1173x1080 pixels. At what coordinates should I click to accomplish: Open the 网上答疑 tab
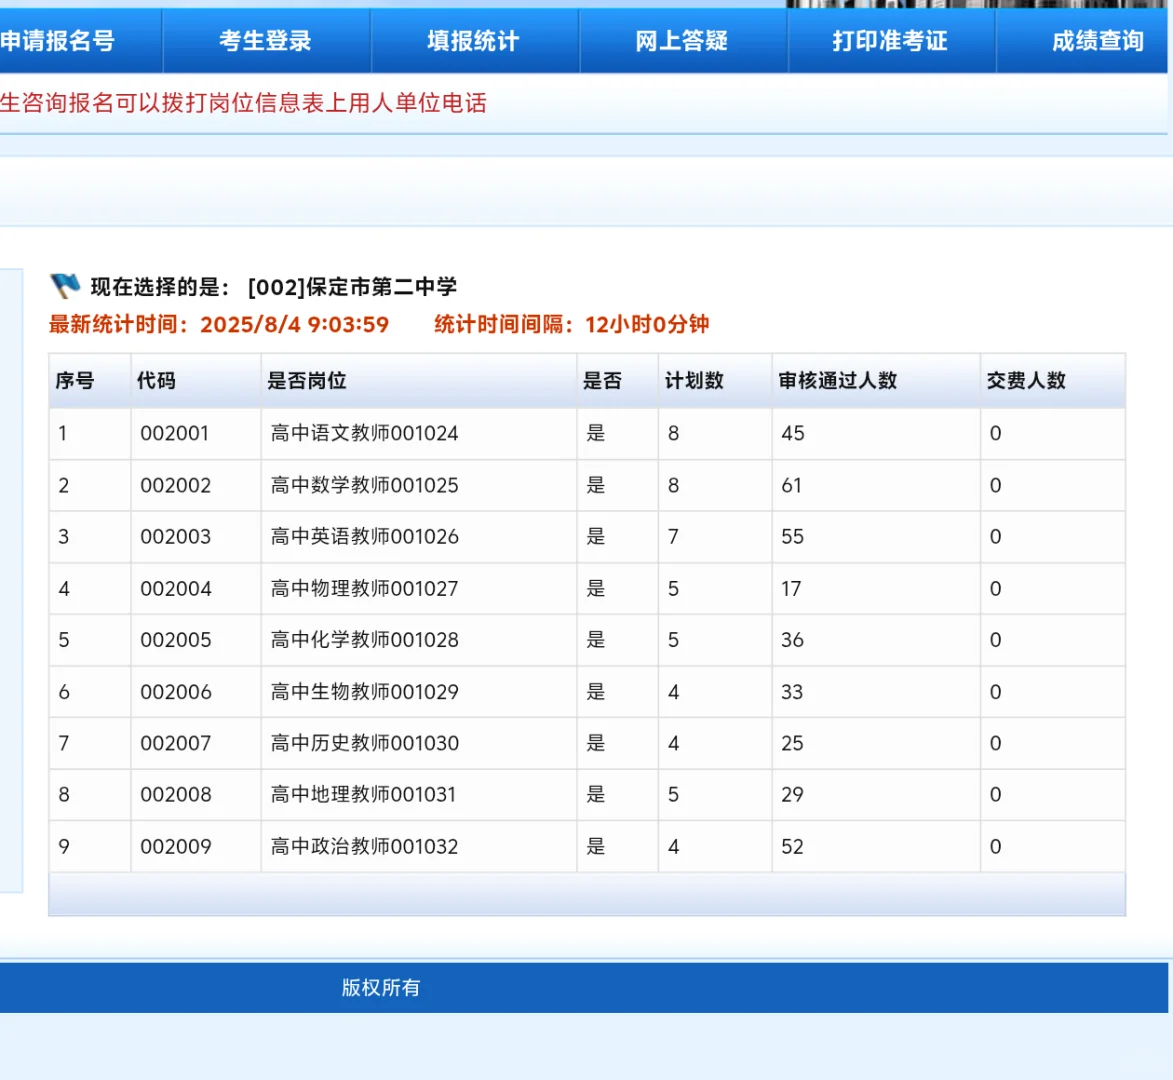click(682, 41)
